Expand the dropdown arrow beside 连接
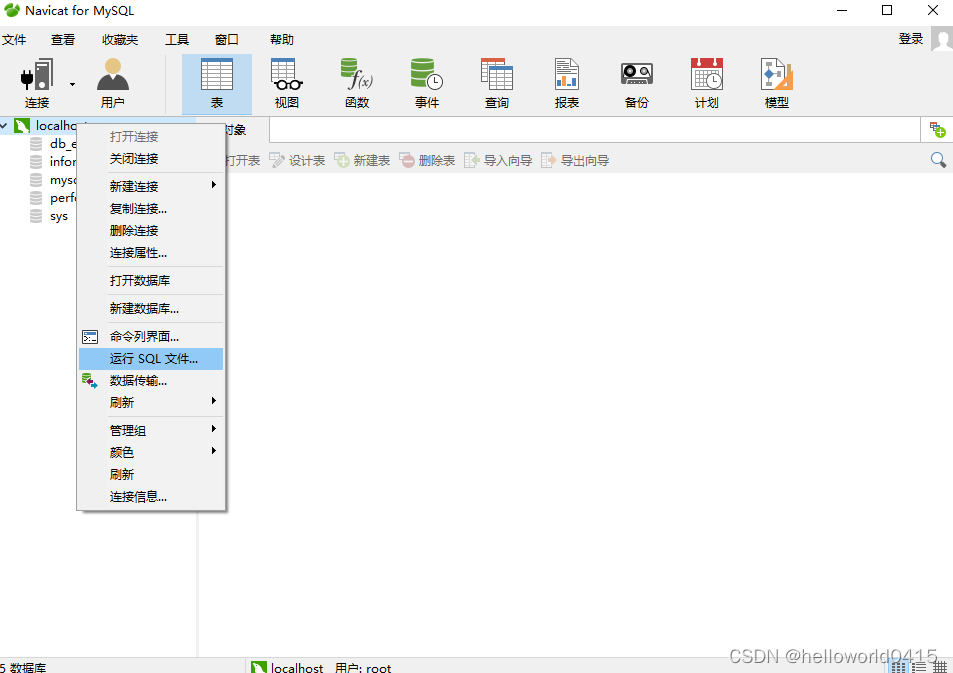Viewport: 953px width, 673px height. coord(72,85)
